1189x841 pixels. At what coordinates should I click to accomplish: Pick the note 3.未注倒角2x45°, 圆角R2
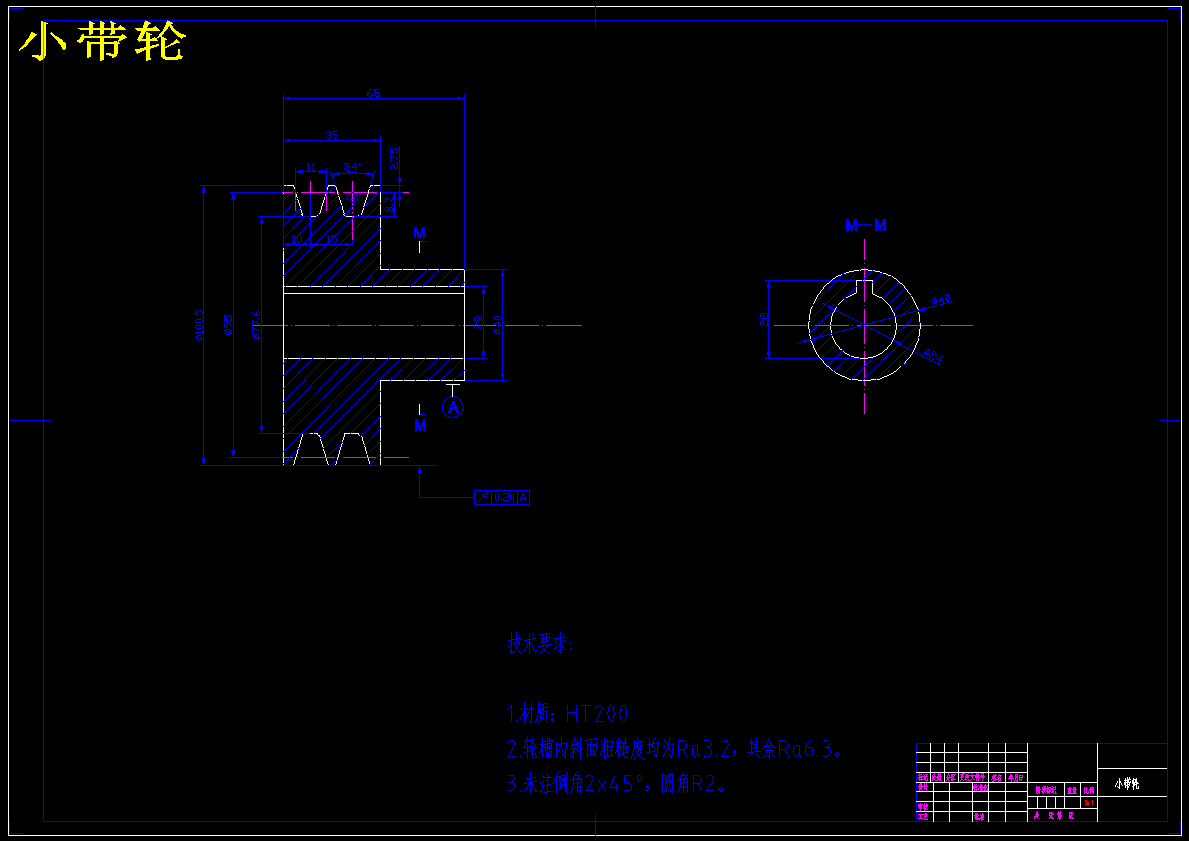click(618, 783)
